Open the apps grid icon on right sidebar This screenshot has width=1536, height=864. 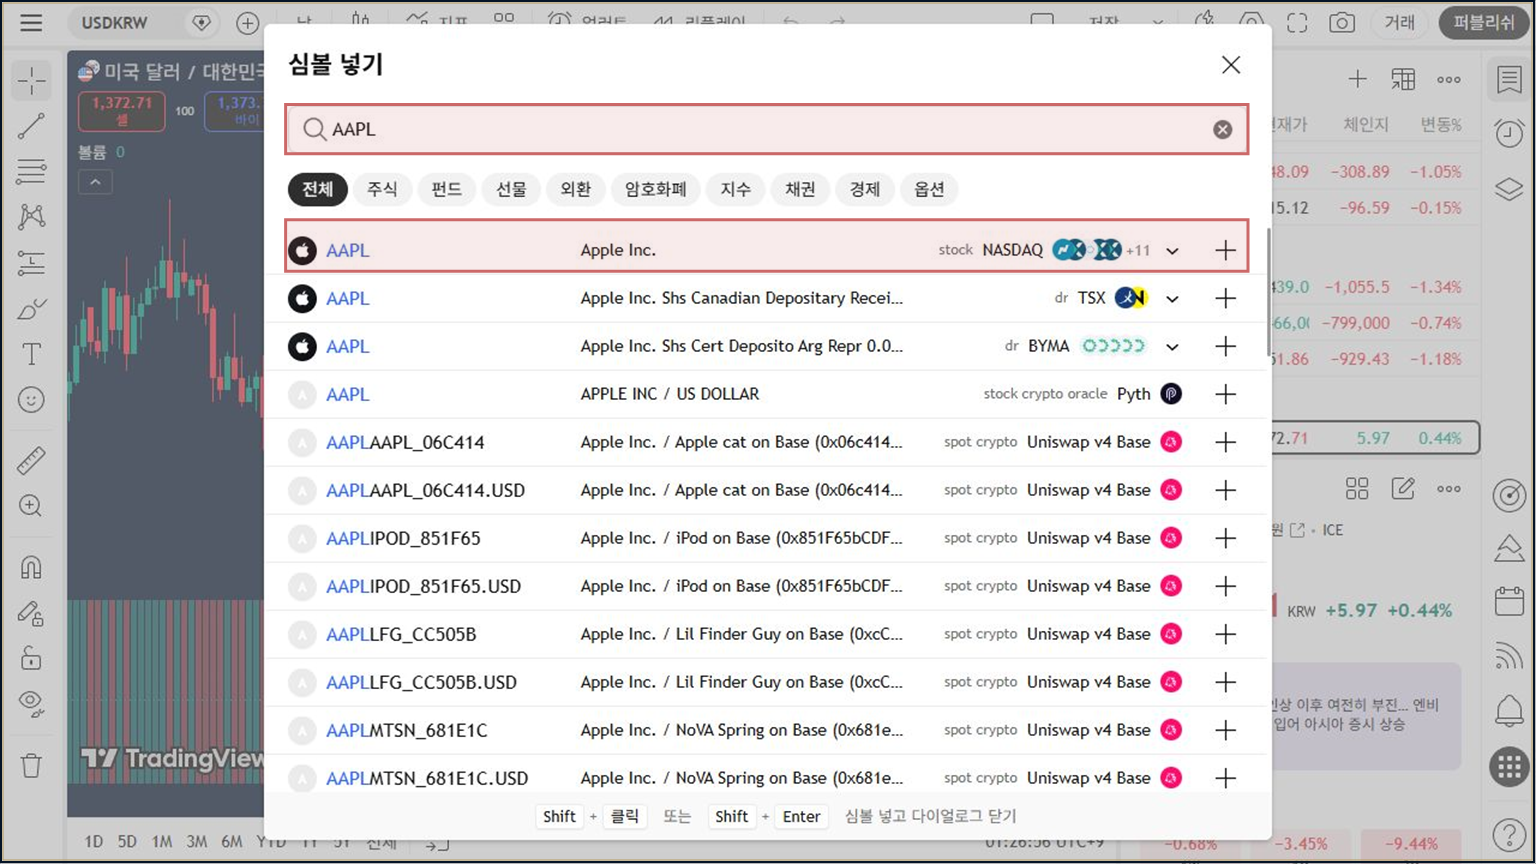click(1509, 767)
